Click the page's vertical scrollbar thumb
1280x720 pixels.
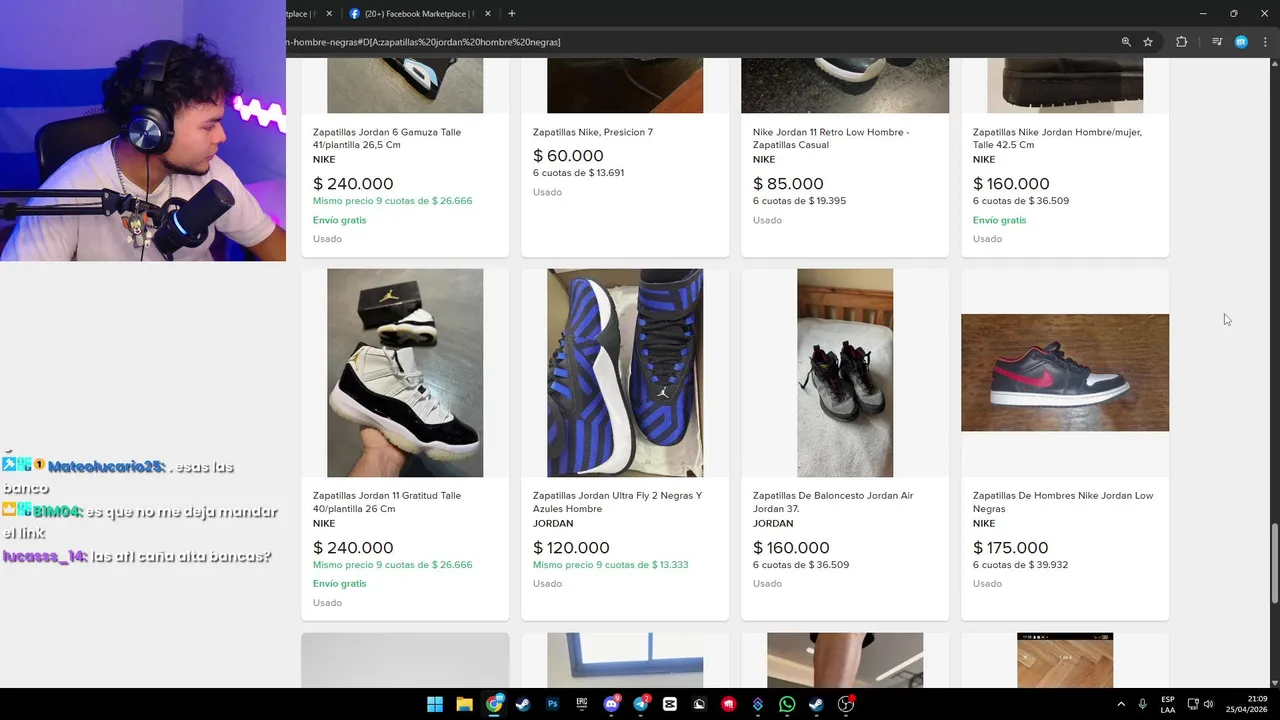click(1274, 563)
